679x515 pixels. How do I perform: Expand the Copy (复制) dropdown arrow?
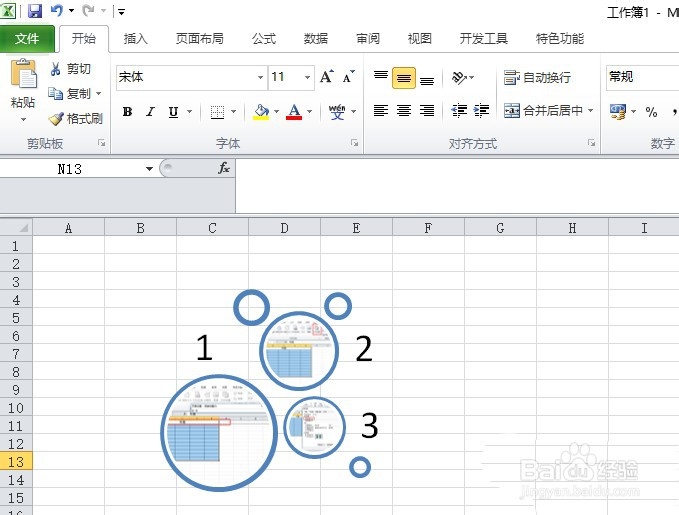point(99,94)
